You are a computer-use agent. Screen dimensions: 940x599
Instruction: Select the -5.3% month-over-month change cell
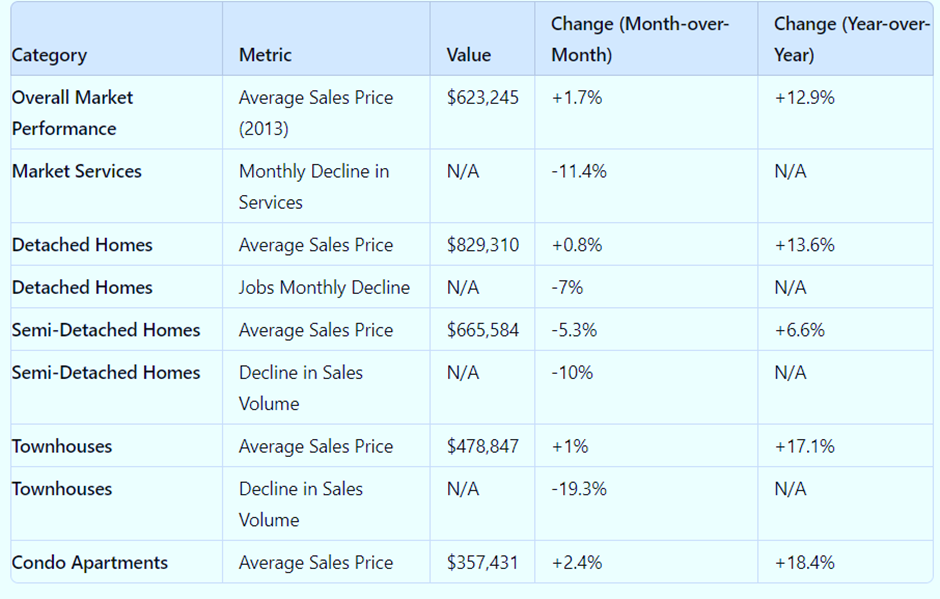pyautogui.click(x=575, y=330)
